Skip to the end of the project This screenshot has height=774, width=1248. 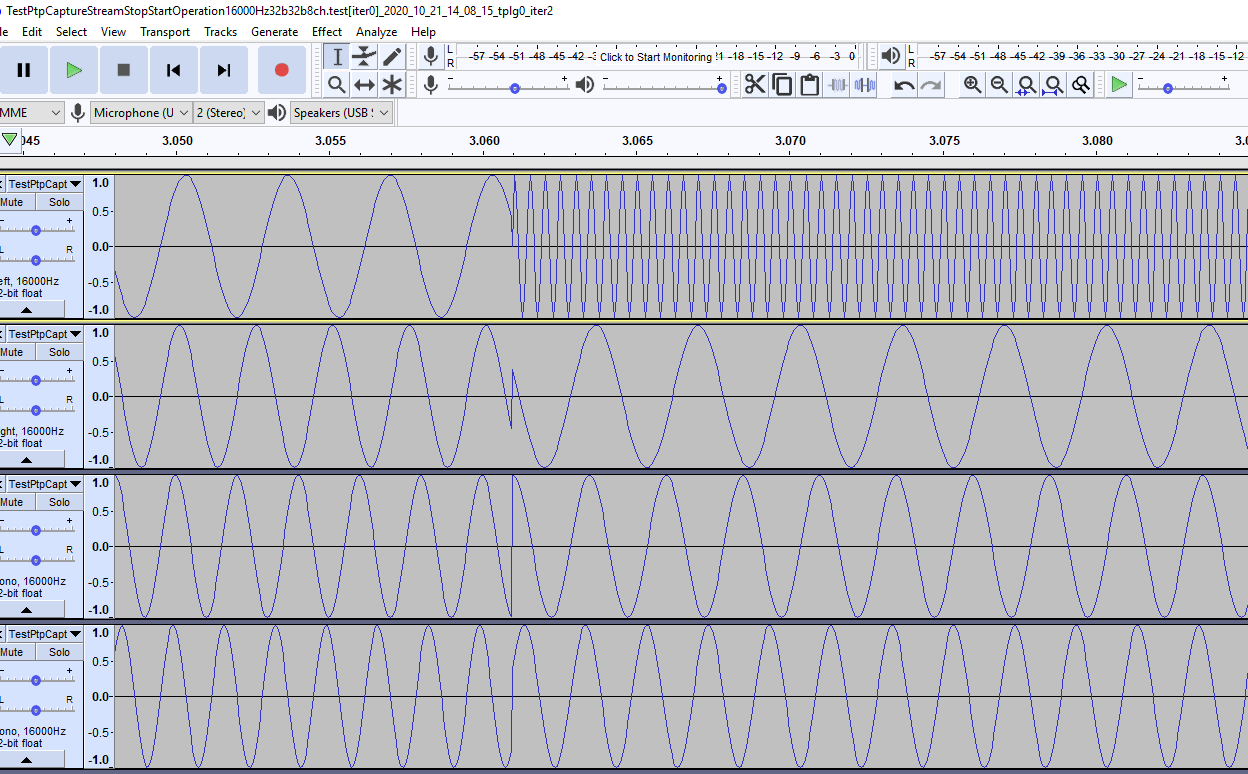(224, 70)
